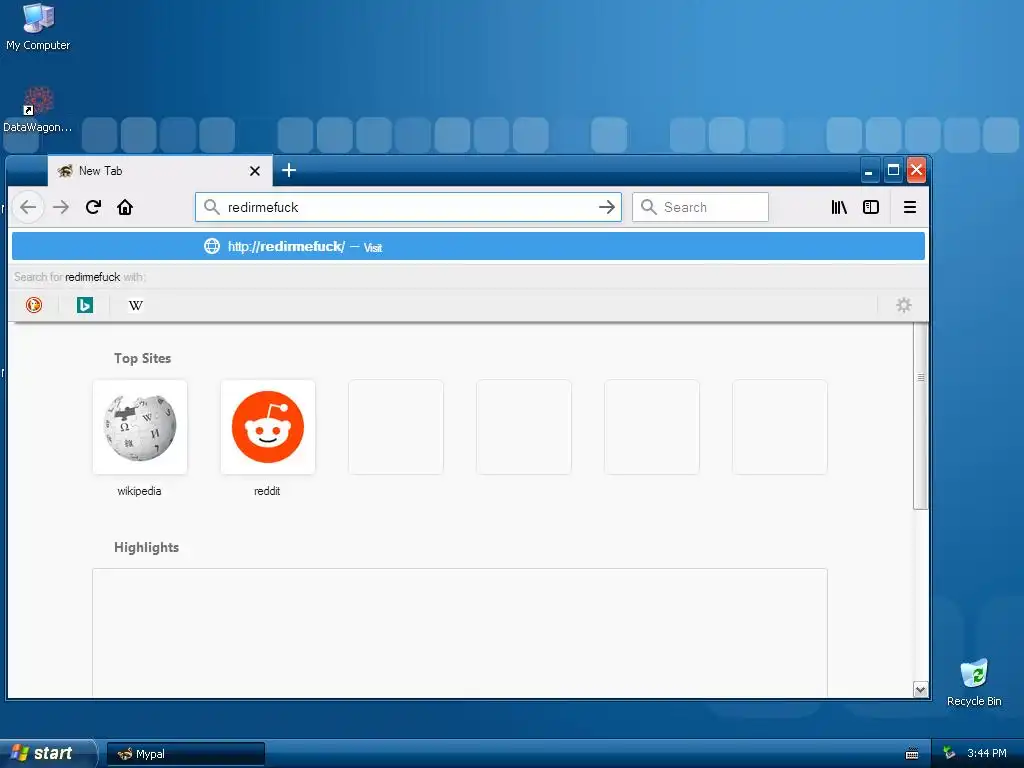Image resolution: width=1024 pixels, height=768 pixels.
Task: Click the magnifier icon in address bar
Action: pos(211,207)
